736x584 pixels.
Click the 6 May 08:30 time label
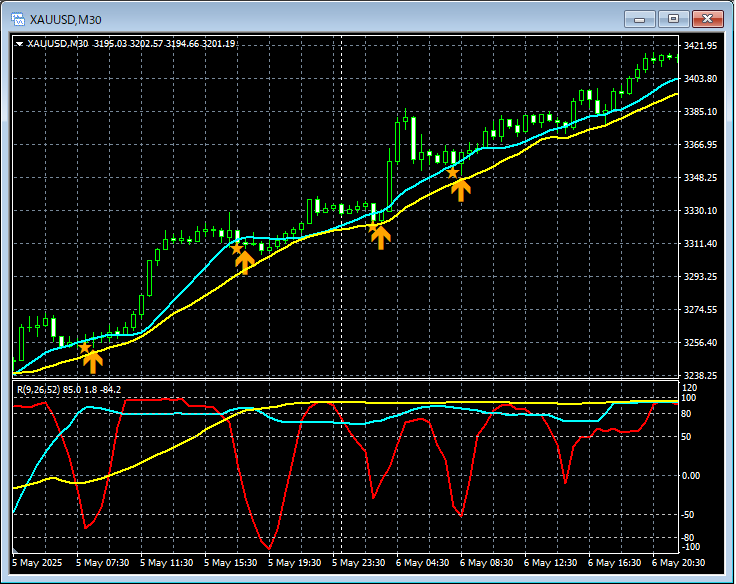486,562
